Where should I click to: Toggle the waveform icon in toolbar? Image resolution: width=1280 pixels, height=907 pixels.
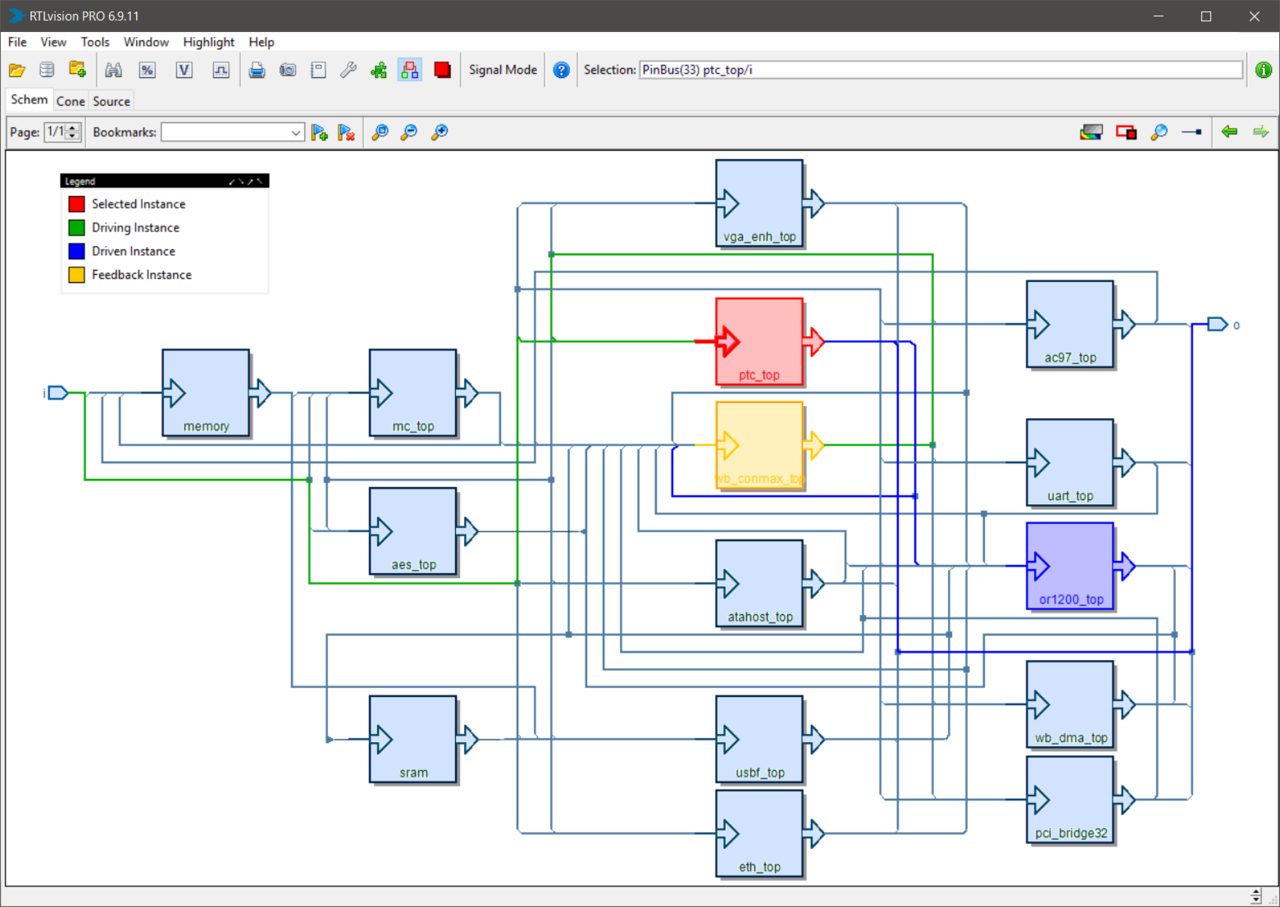(221, 70)
